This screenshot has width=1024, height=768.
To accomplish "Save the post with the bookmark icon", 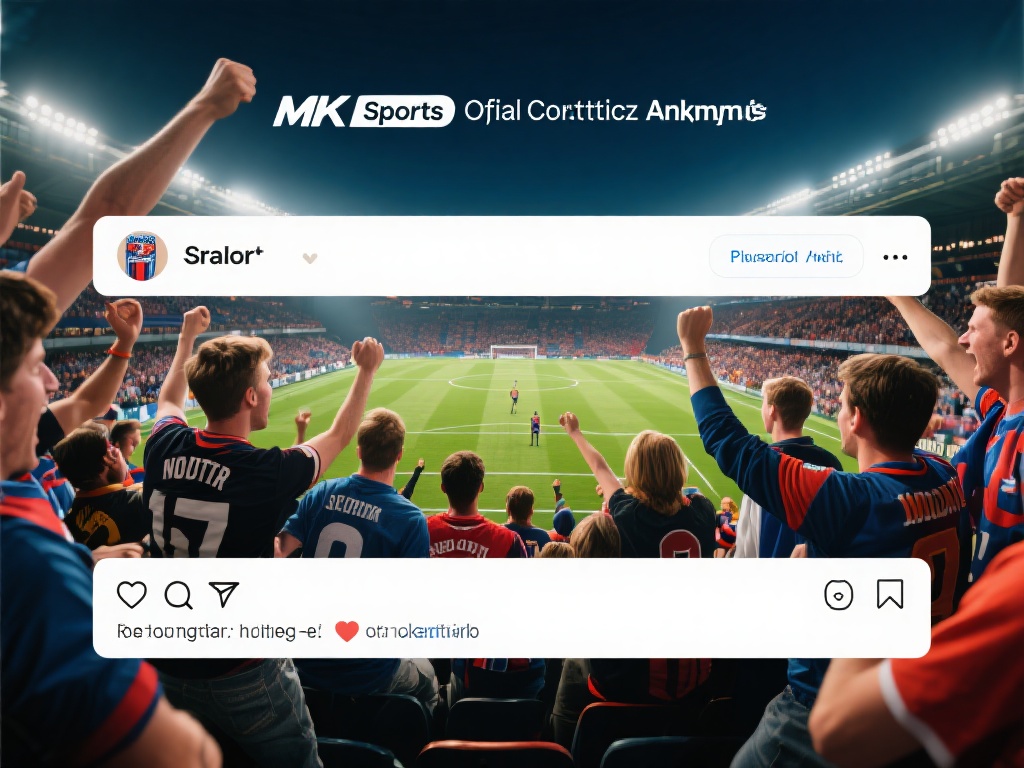I will pos(889,594).
